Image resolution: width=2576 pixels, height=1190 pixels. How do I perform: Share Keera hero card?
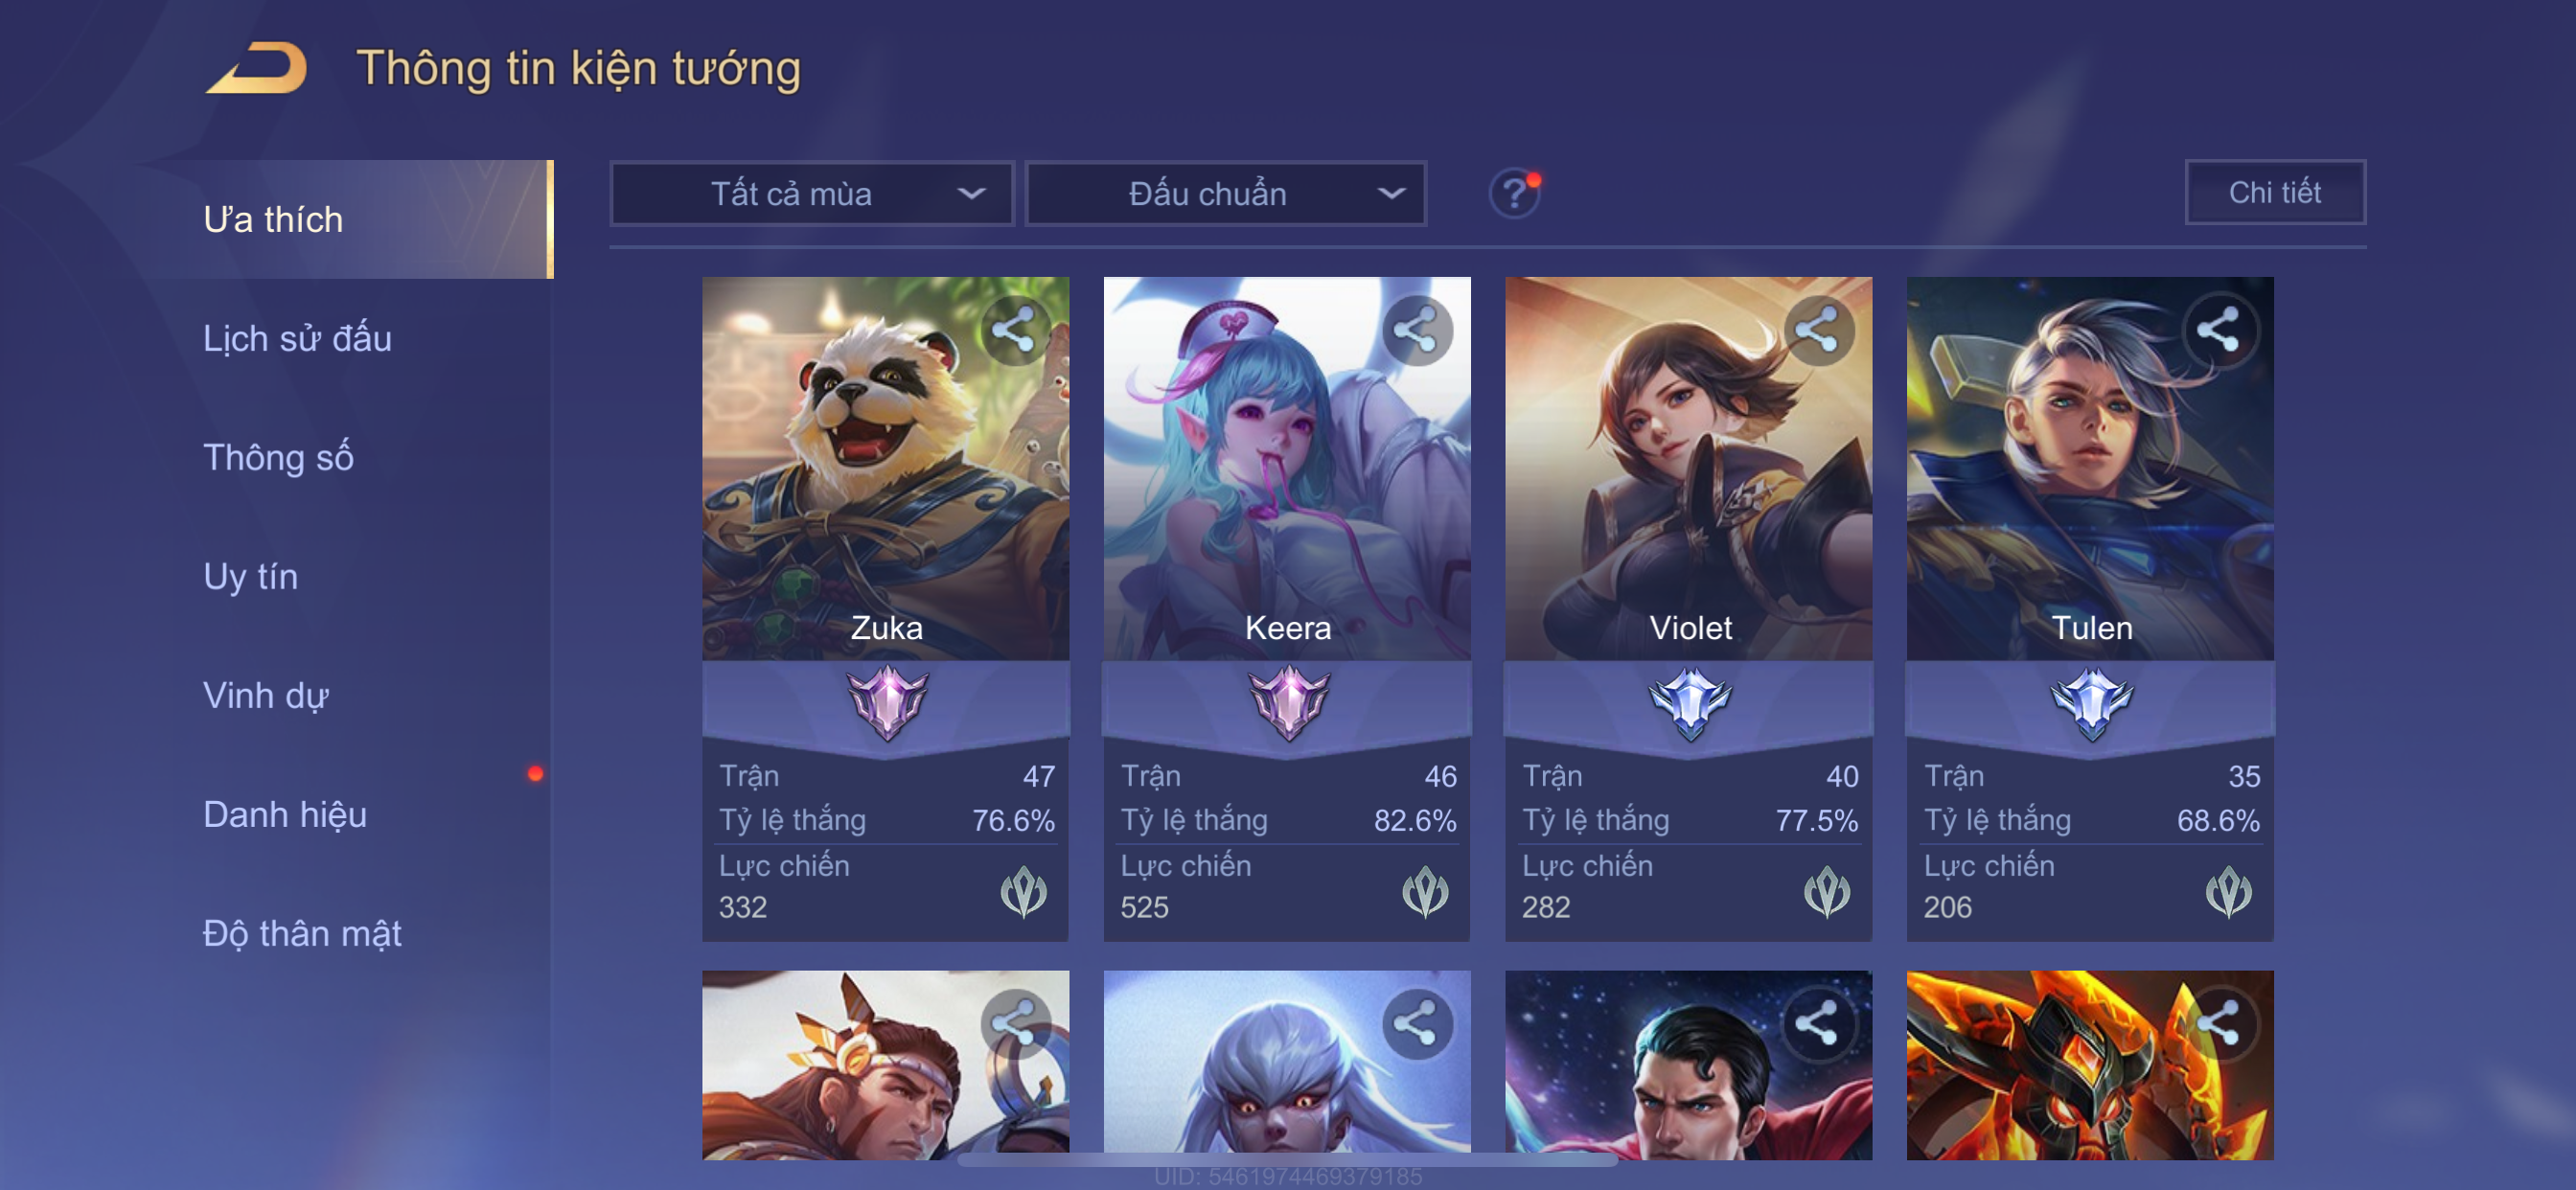click(1415, 330)
